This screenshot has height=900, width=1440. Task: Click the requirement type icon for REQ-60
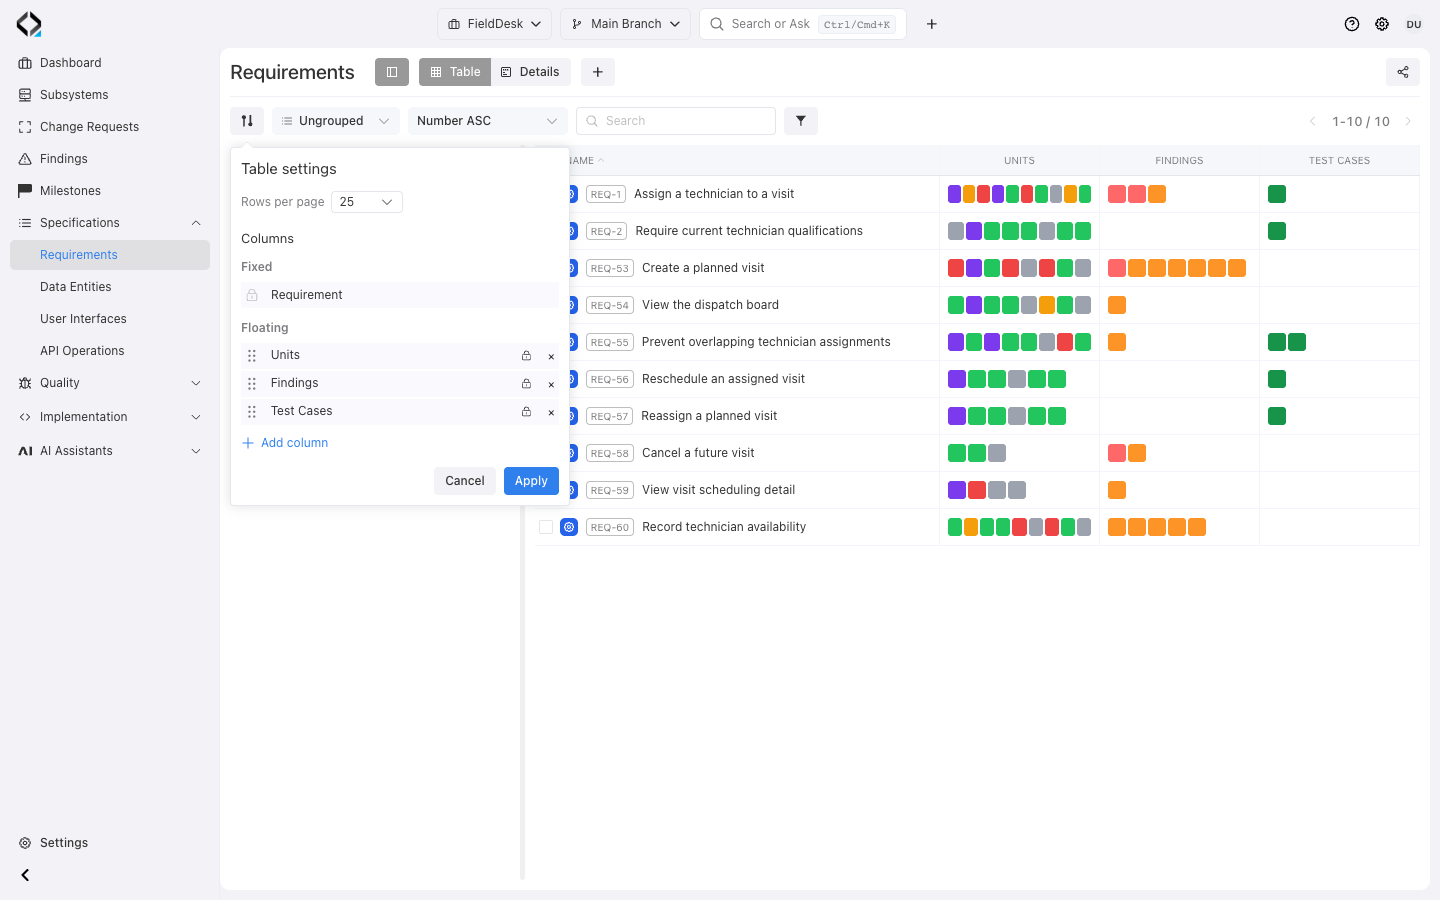tap(569, 527)
